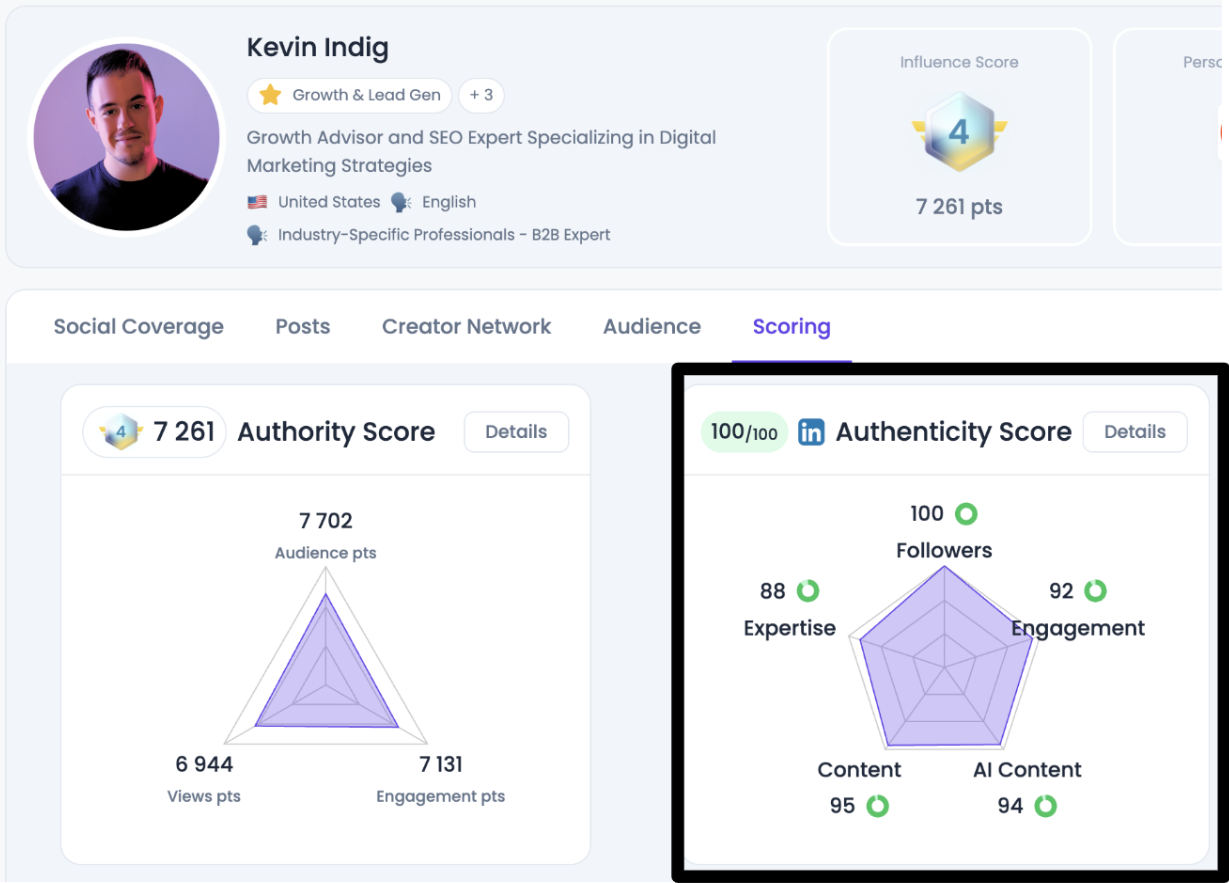Click the icon beside Industry-Specific Professionals

[257, 235]
